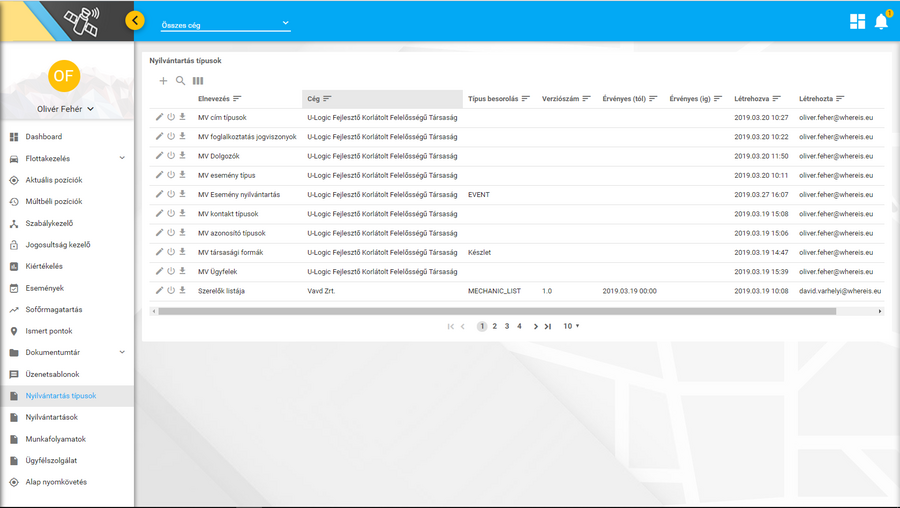Add a new record type with plus icon
The height and width of the screenshot is (508, 900).
point(164,81)
